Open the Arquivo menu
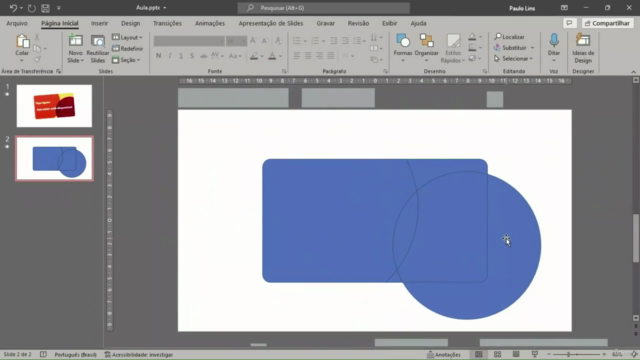Screen dimensions: 640x360 (17, 23)
